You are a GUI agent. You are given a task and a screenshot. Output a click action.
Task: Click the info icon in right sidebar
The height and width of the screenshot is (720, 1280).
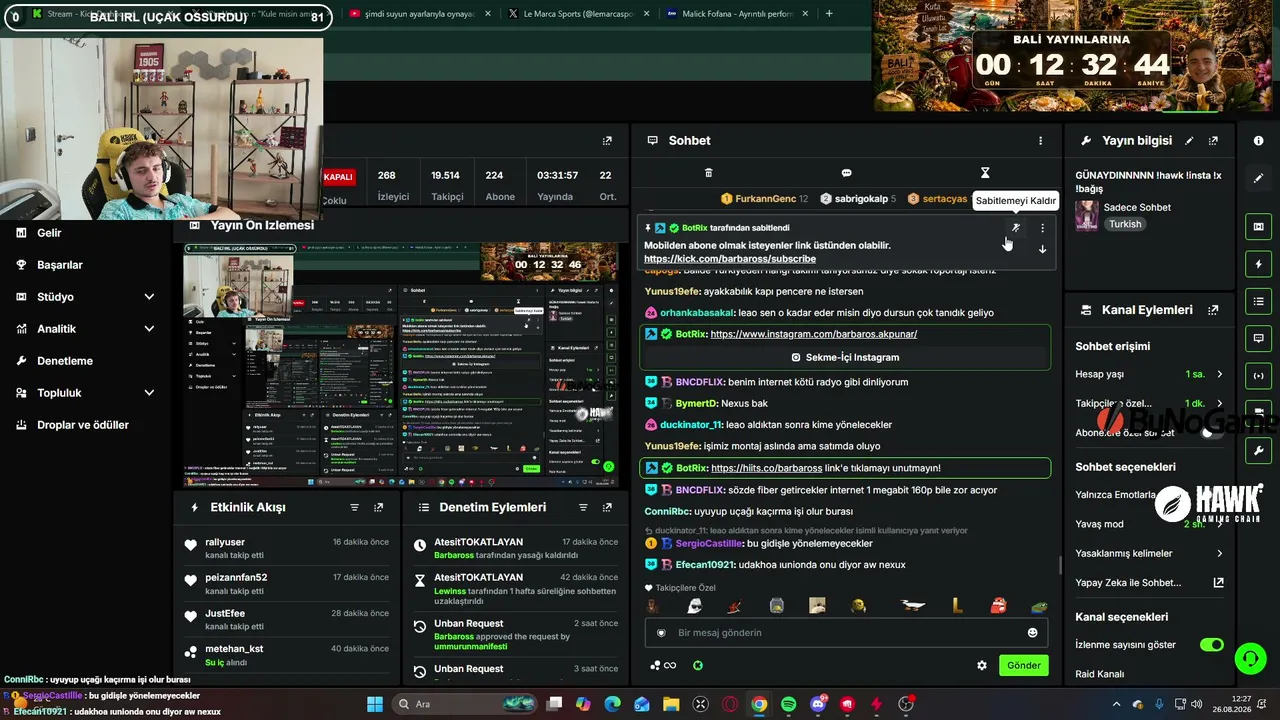(x=1258, y=141)
